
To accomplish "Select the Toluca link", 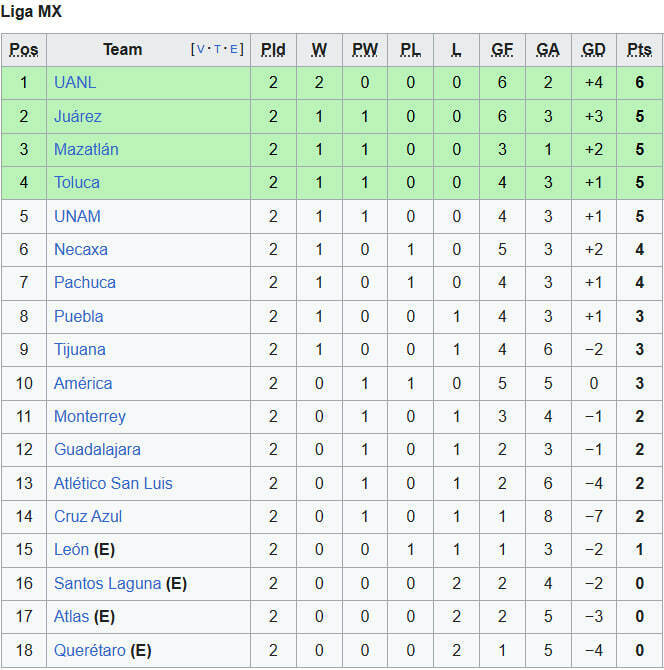I will [77, 182].
